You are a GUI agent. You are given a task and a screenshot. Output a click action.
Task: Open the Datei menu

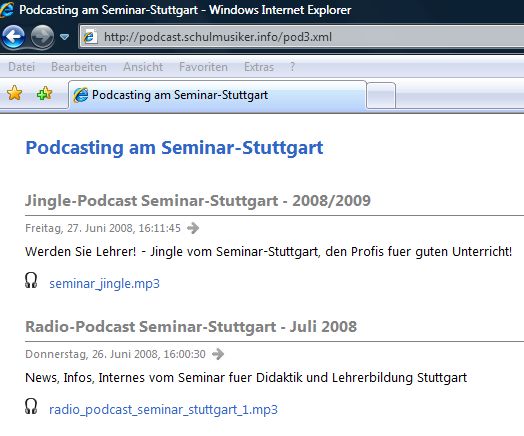pos(21,67)
